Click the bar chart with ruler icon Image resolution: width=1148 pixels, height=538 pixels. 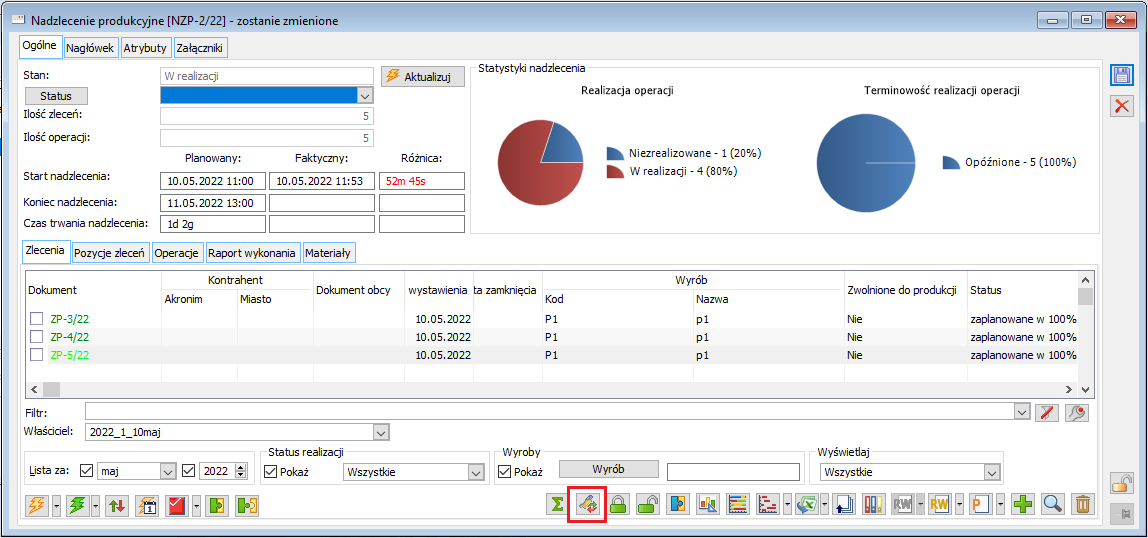[x=710, y=504]
